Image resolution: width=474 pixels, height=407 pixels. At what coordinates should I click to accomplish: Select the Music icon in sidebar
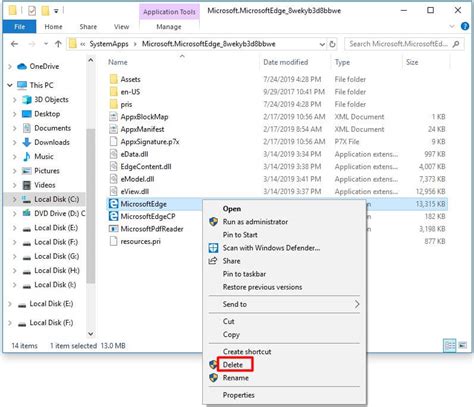[x=27, y=156]
